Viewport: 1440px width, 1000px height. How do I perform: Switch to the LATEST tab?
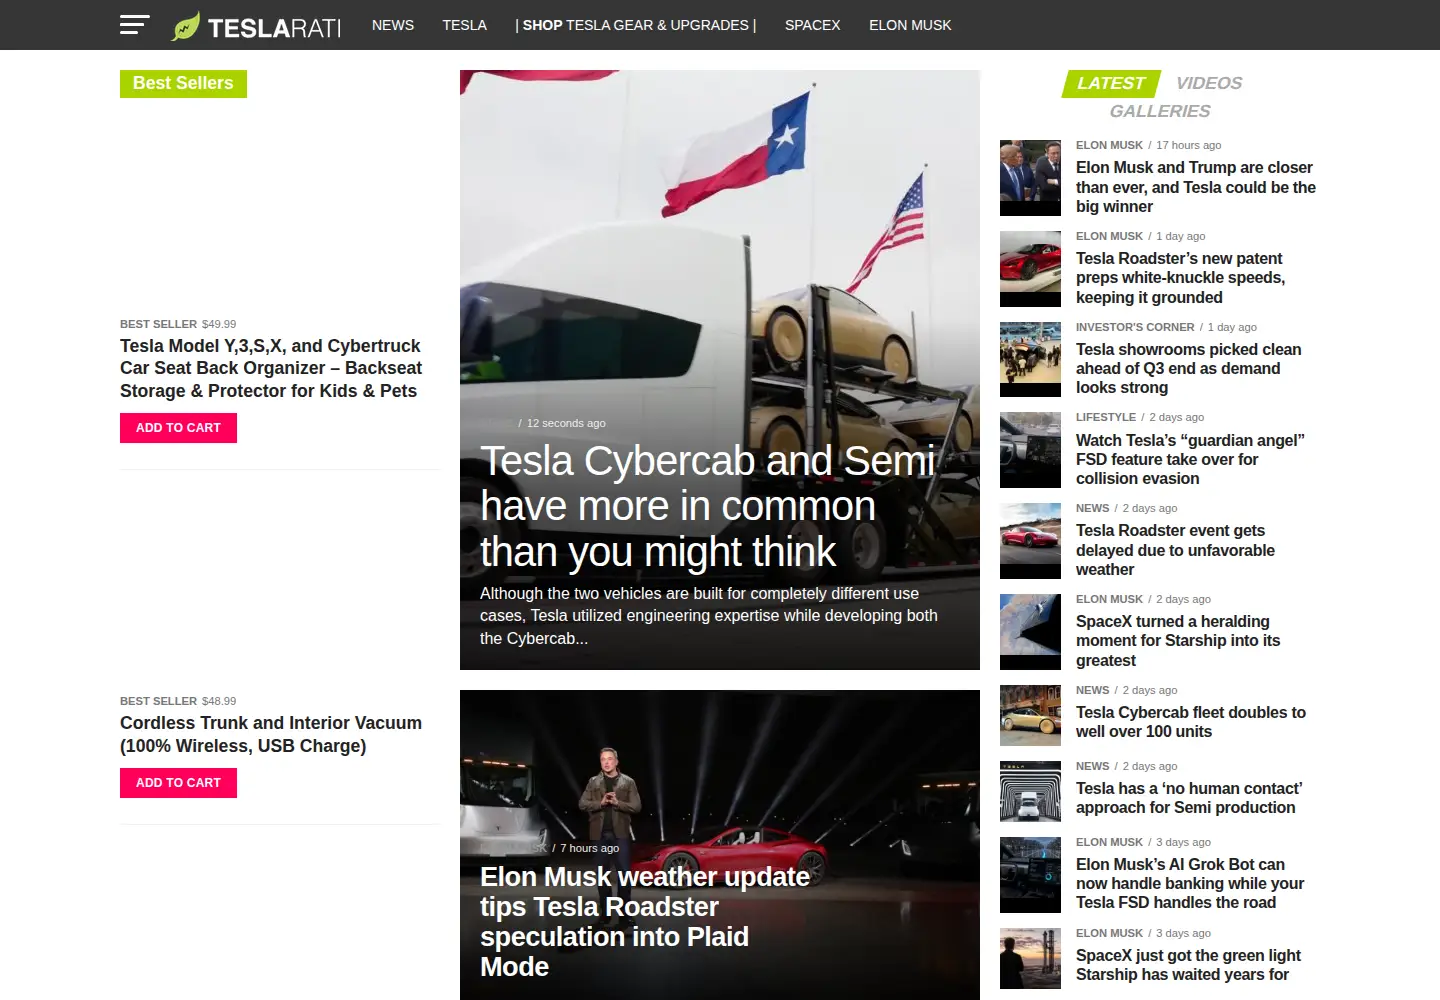click(1111, 83)
